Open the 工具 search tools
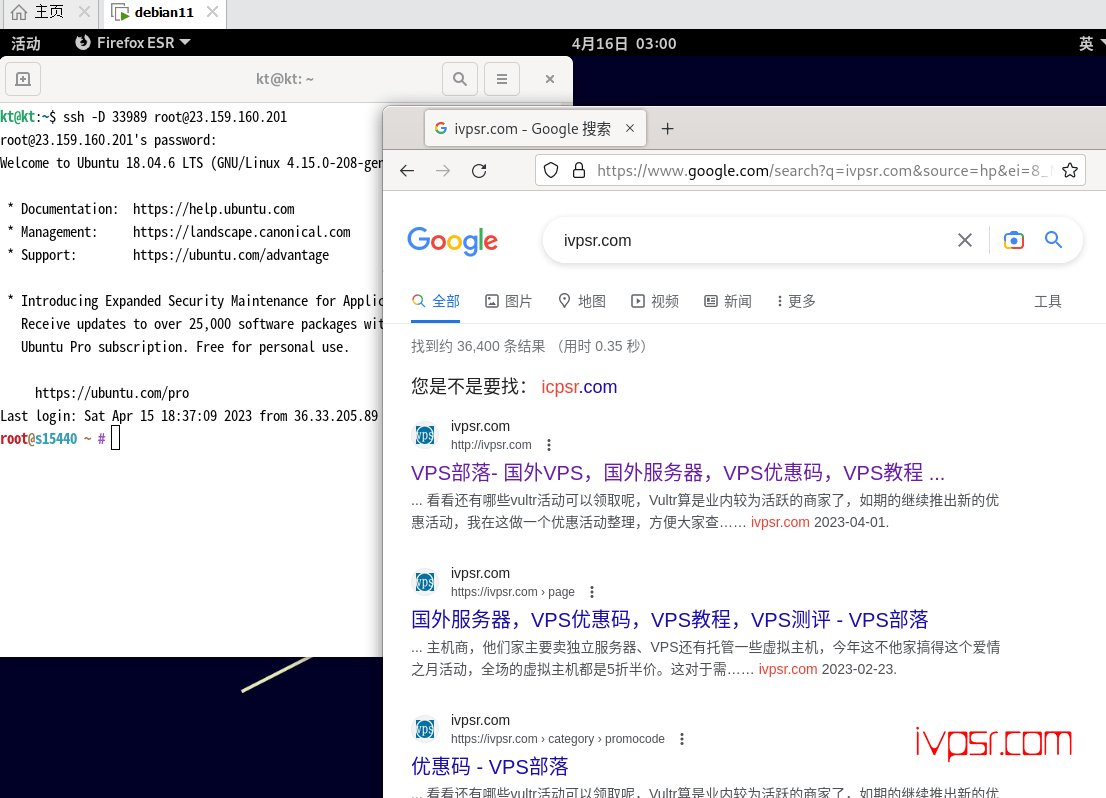The image size is (1106, 798). click(1047, 302)
